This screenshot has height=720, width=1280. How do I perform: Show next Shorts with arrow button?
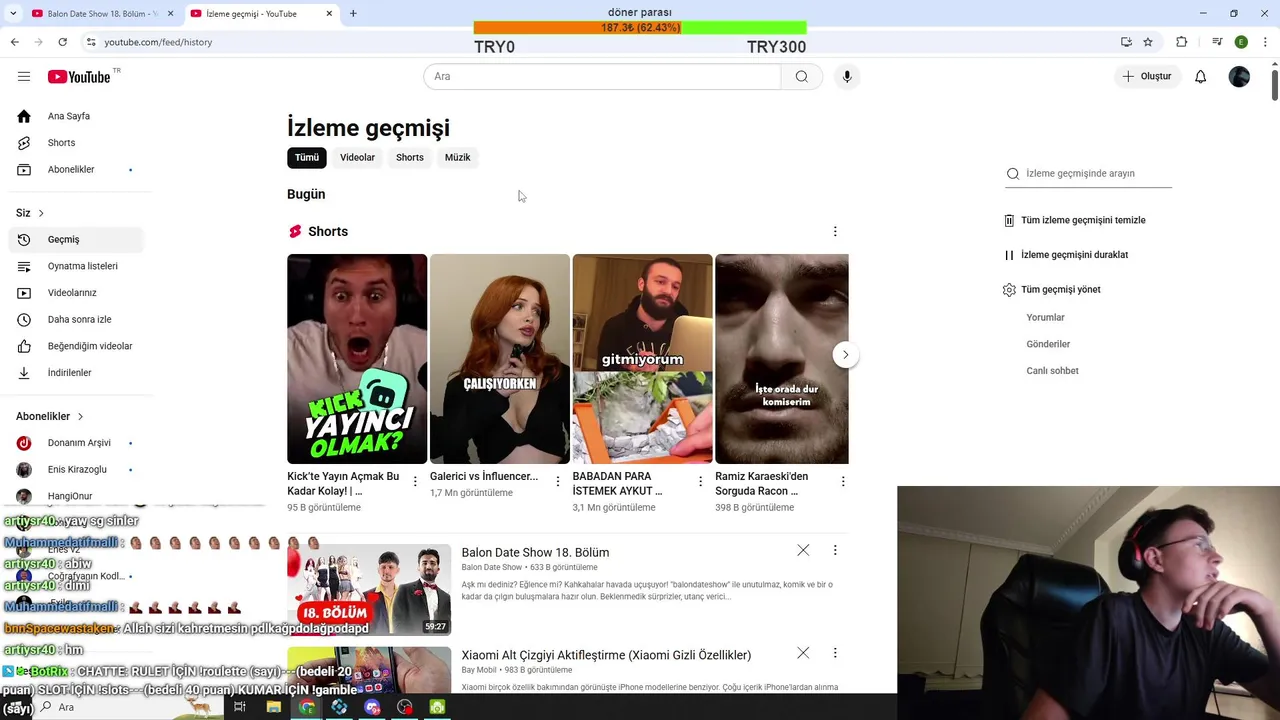coord(845,355)
